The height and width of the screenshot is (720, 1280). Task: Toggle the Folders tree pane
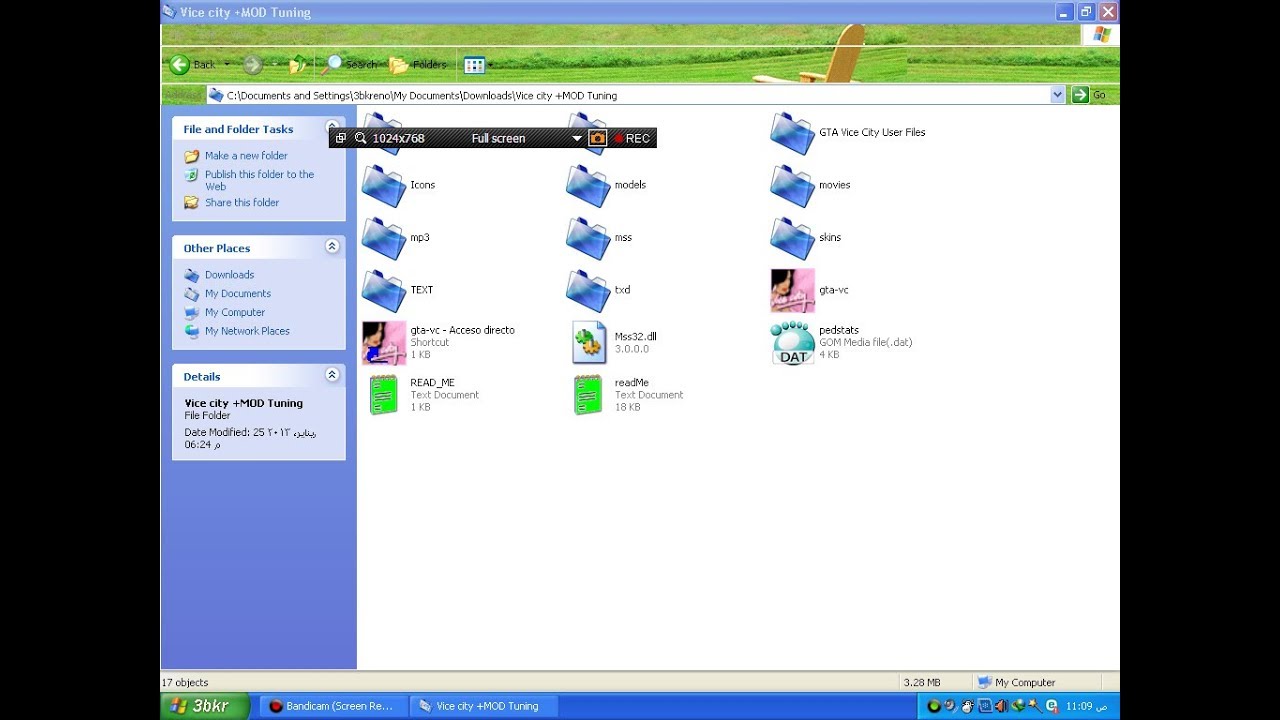tap(418, 65)
